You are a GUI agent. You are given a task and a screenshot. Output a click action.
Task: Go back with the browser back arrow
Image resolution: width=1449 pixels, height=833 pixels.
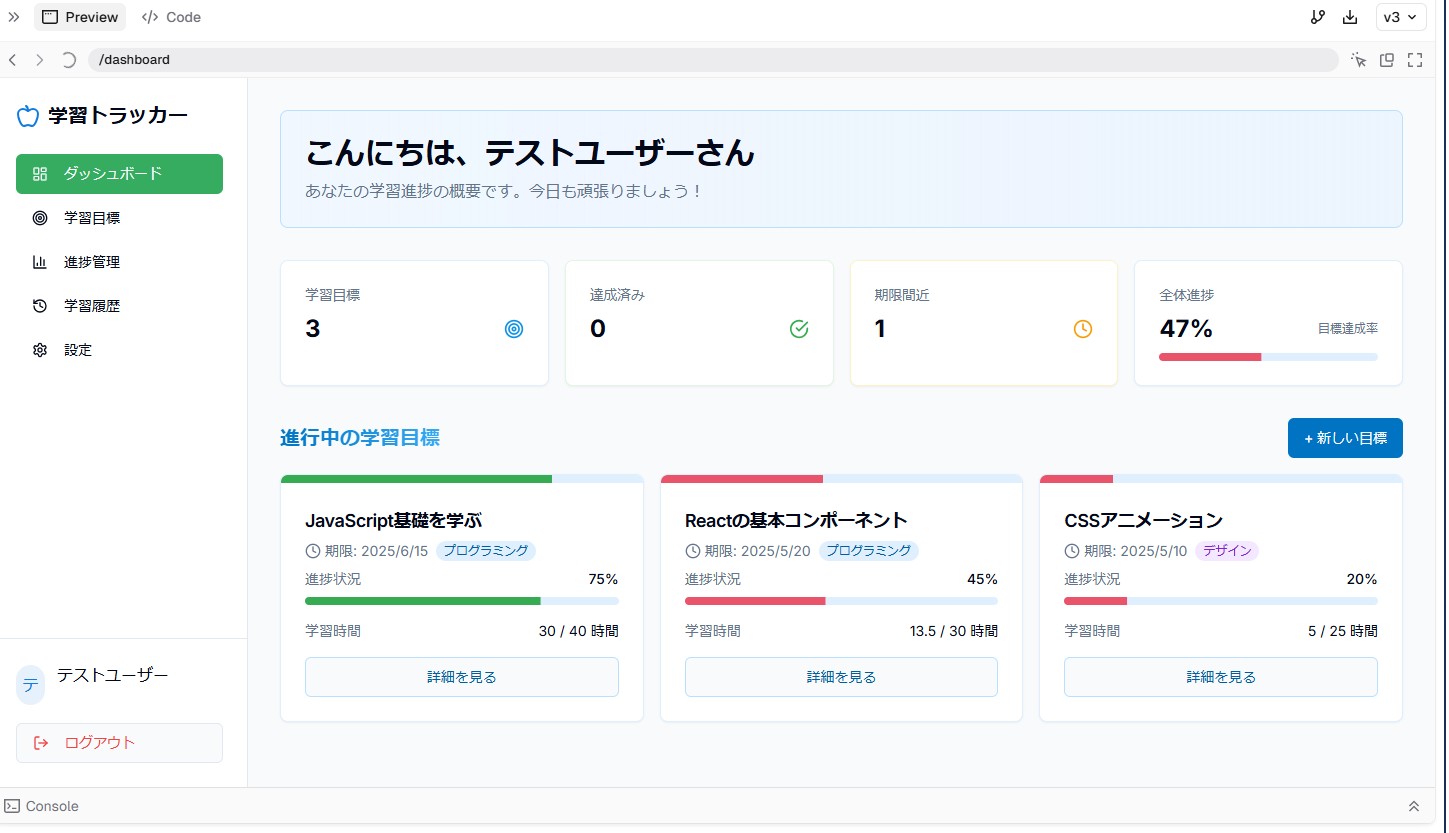[13, 60]
